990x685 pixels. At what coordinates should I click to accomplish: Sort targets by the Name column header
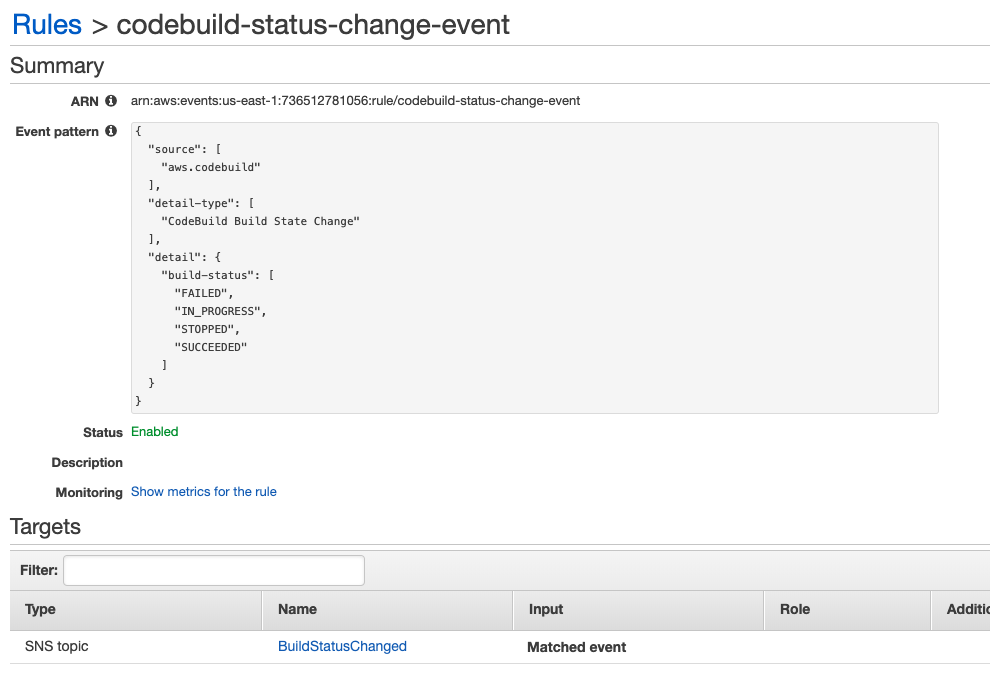pyautogui.click(x=297, y=609)
